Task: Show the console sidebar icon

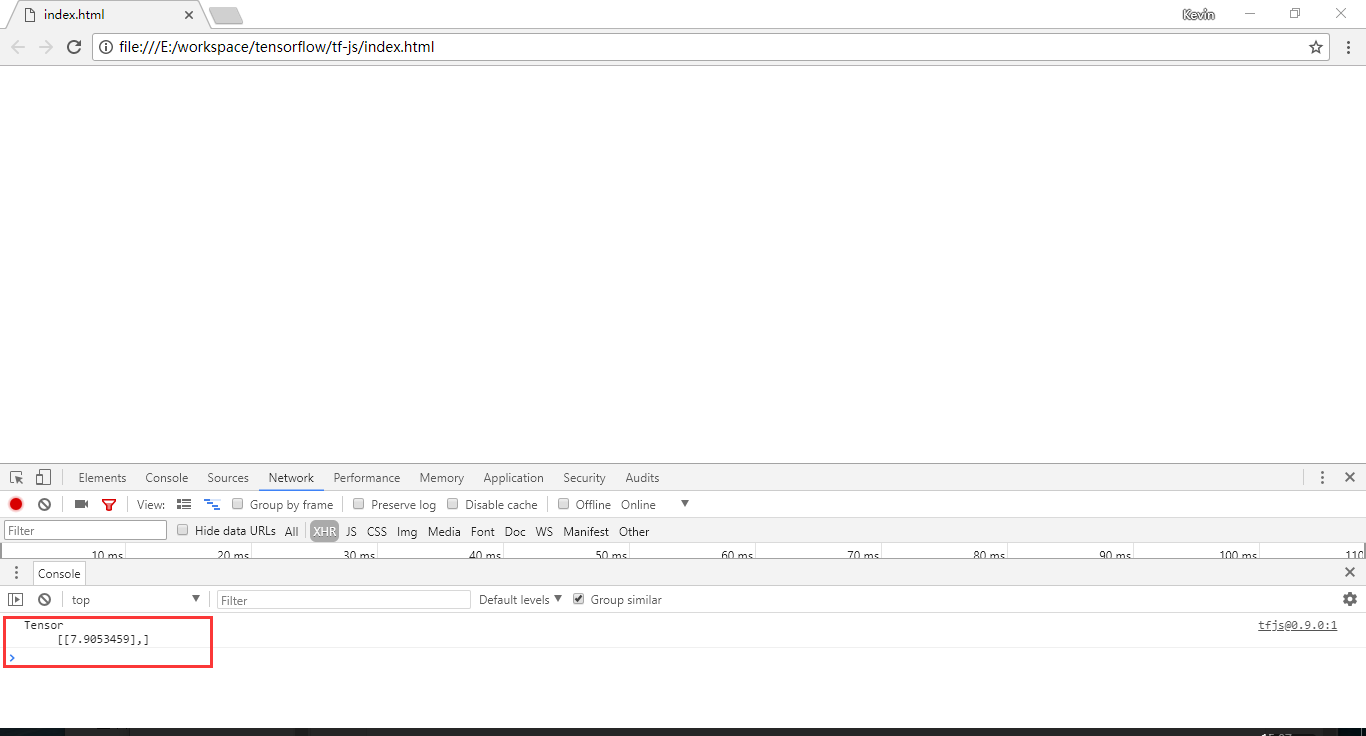Action: tap(16, 600)
